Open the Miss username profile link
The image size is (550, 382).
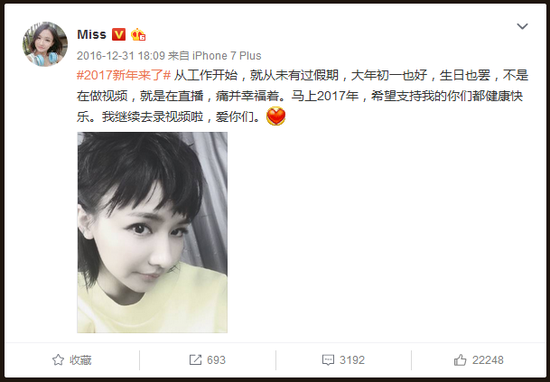92,34
